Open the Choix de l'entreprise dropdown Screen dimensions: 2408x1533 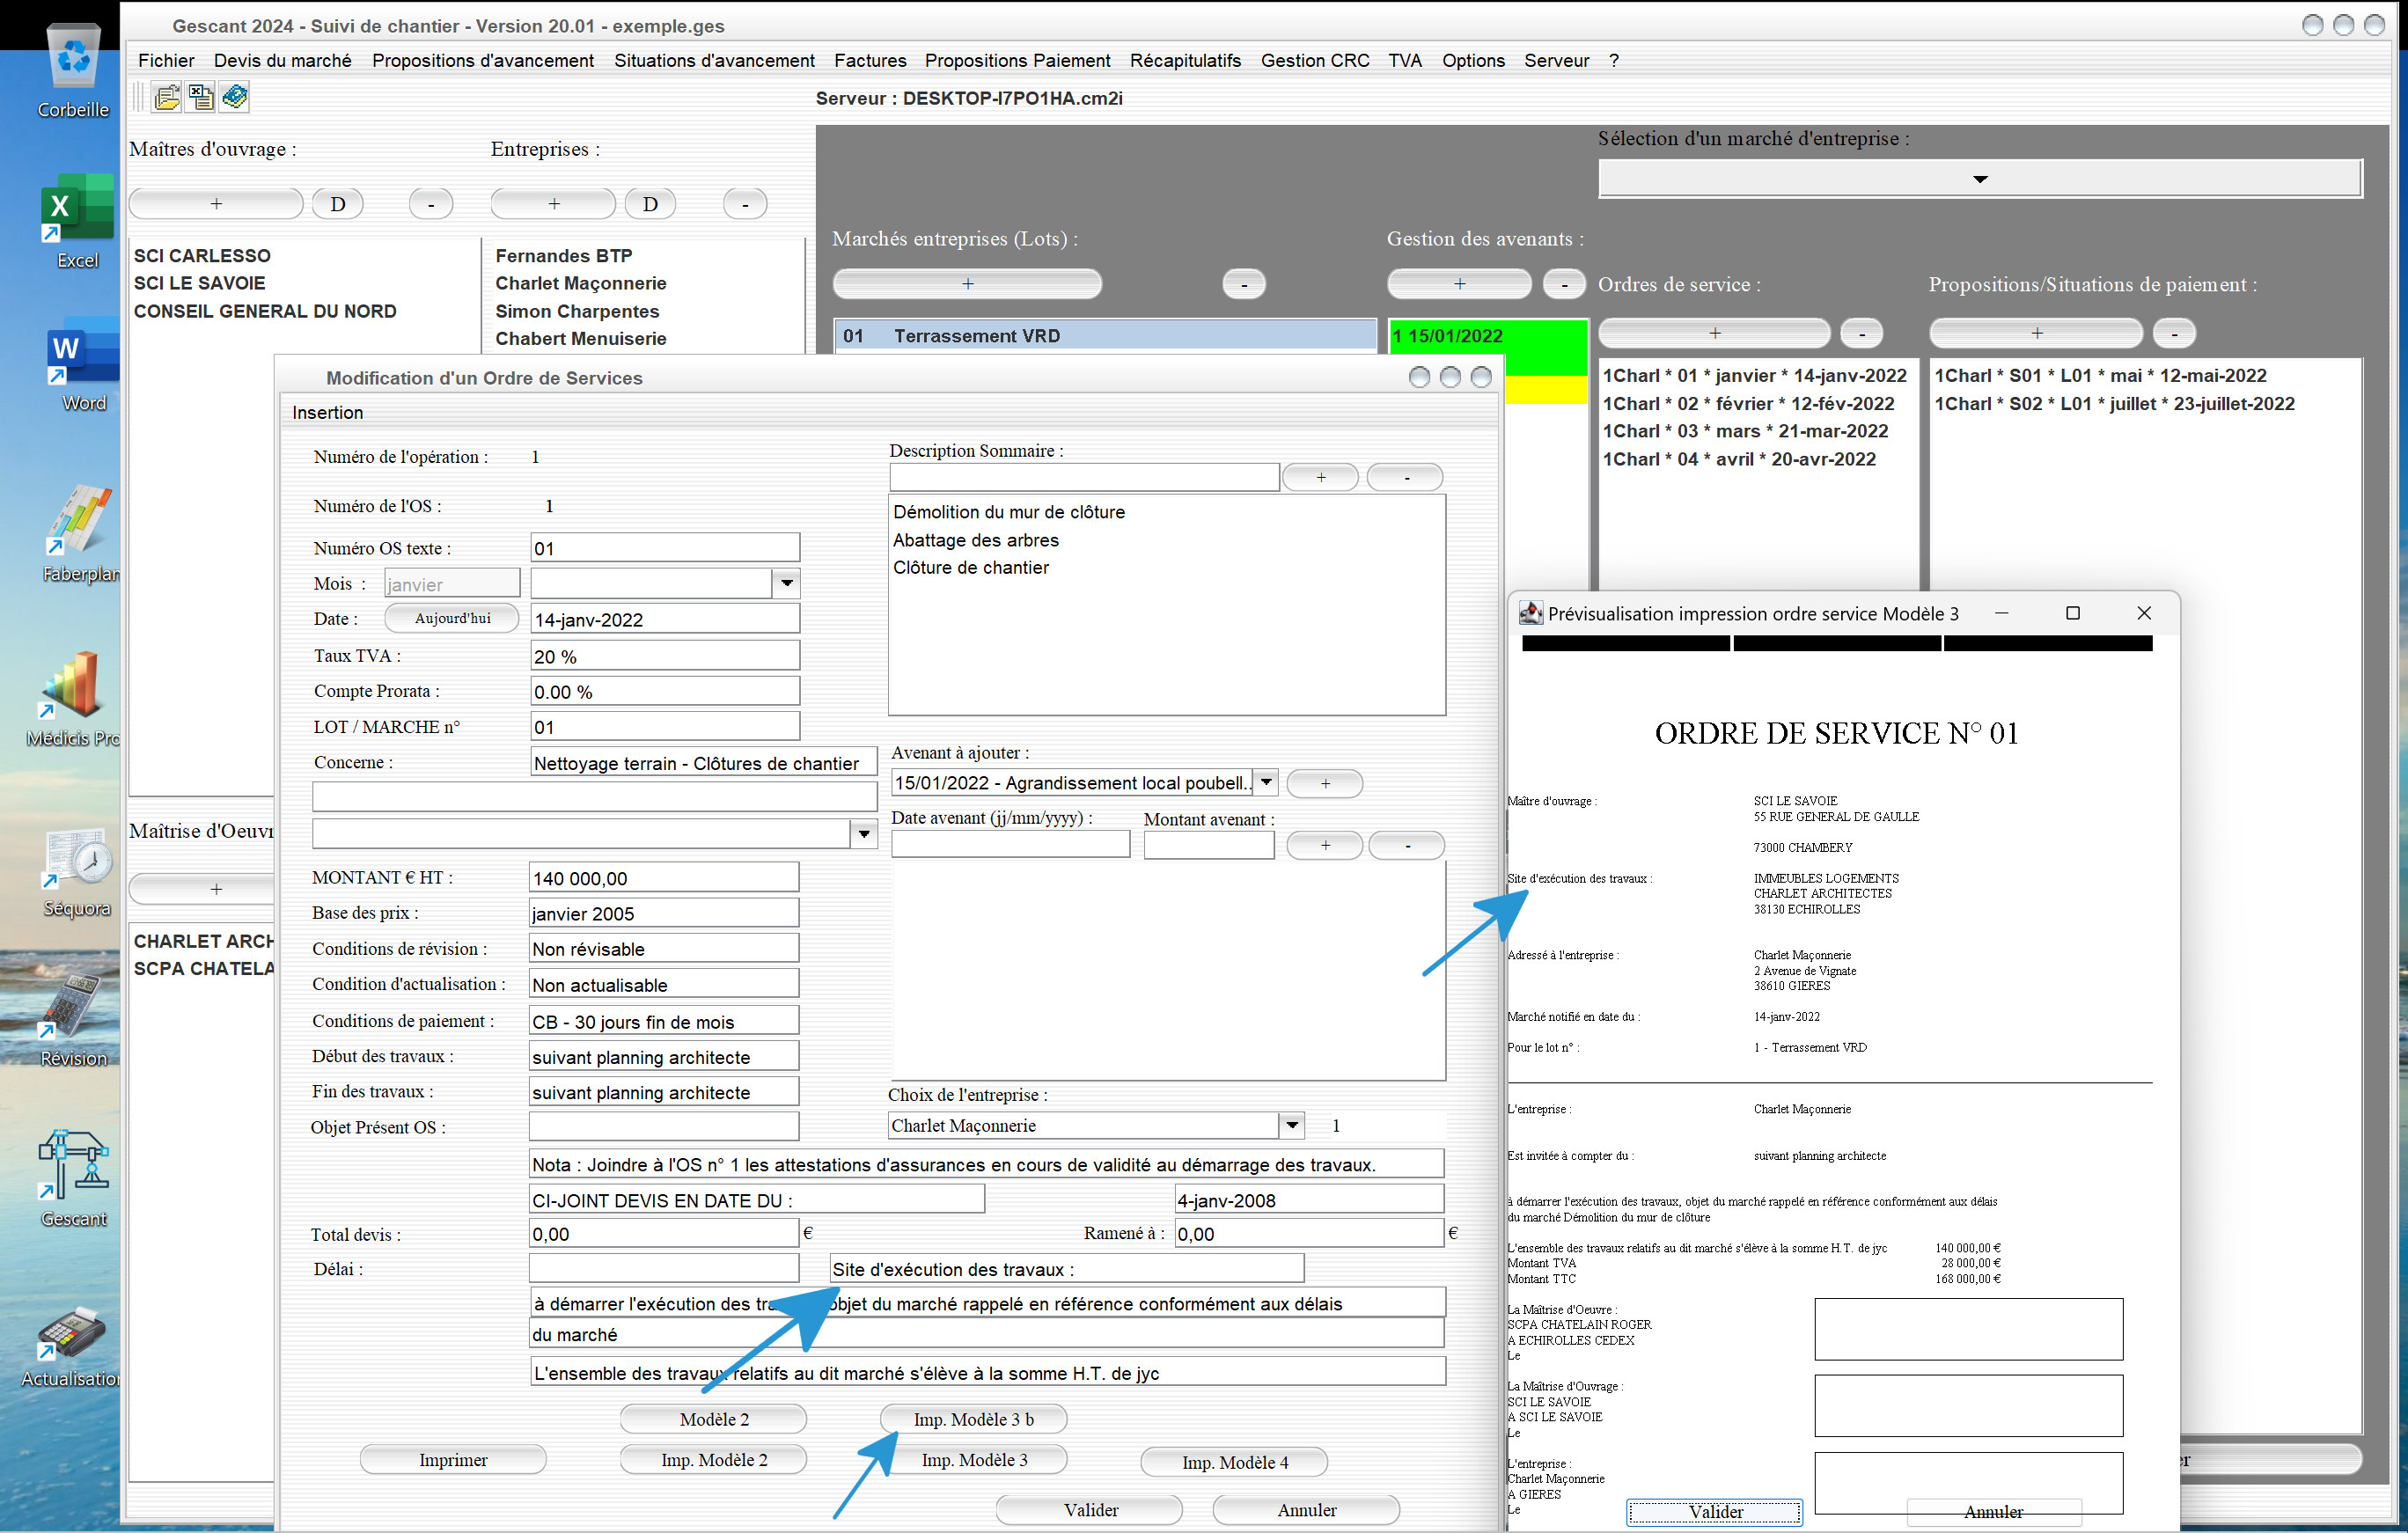click(x=1292, y=1125)
